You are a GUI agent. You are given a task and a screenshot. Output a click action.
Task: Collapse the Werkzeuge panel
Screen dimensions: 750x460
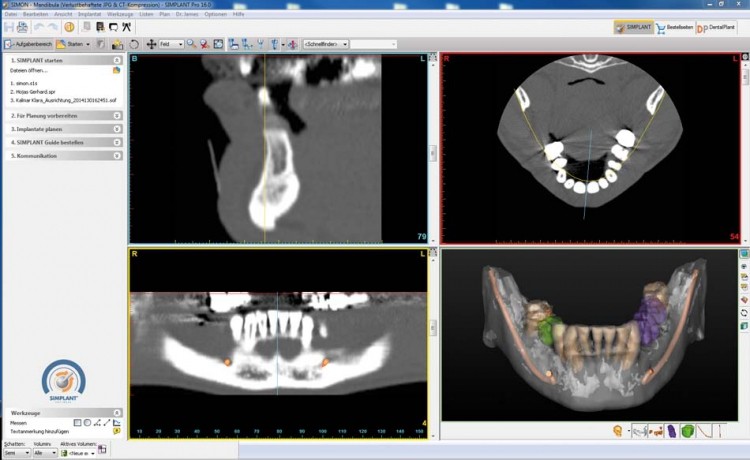coord(117,413)
